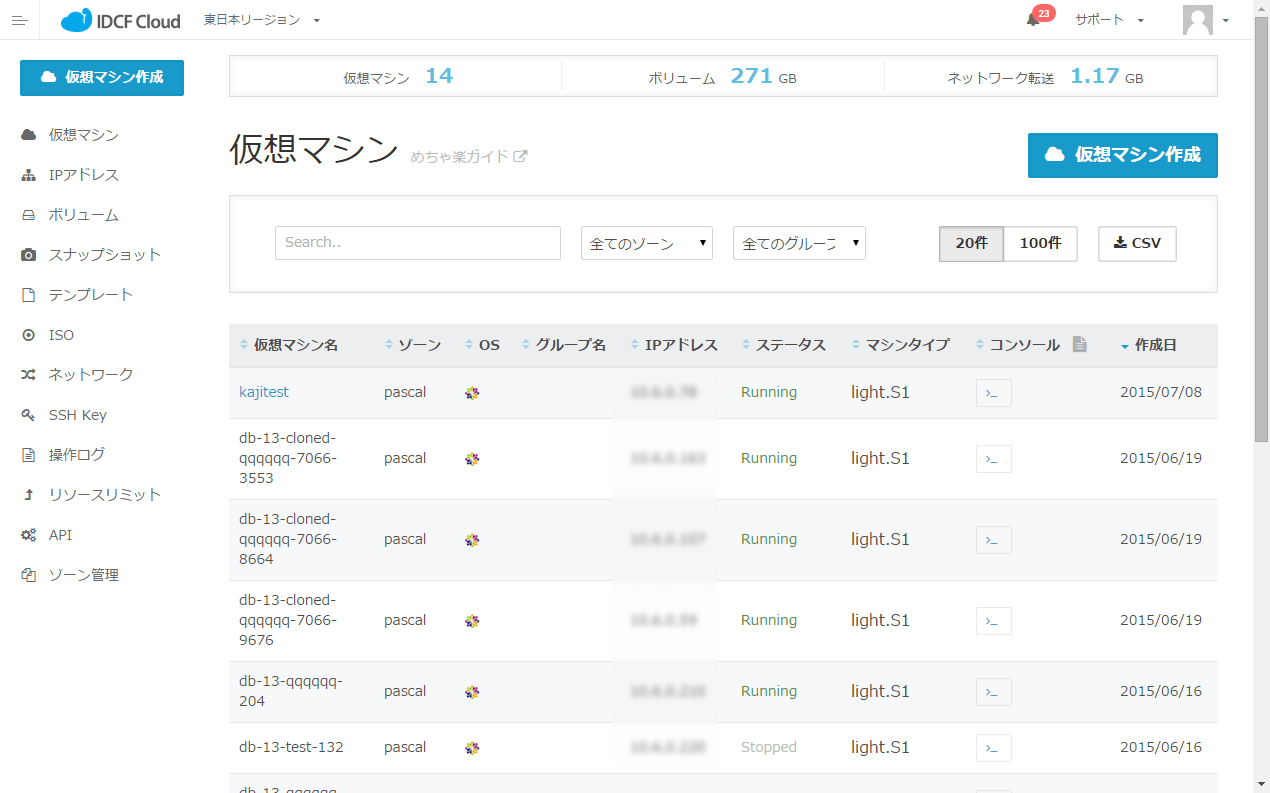
Task: Open console for kajitest machine
Action: (993, 393)
